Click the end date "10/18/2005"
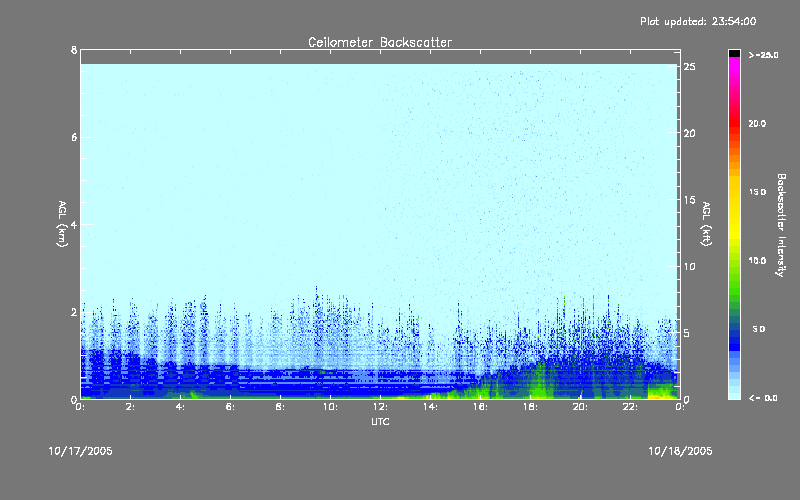The image size is (800, 500). (680, 451)
